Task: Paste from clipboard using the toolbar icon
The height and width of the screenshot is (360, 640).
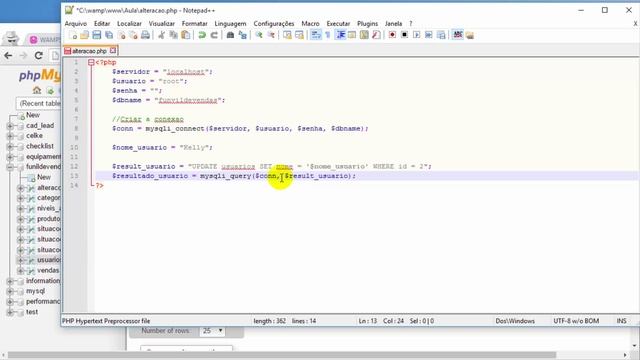Action: 186,35
